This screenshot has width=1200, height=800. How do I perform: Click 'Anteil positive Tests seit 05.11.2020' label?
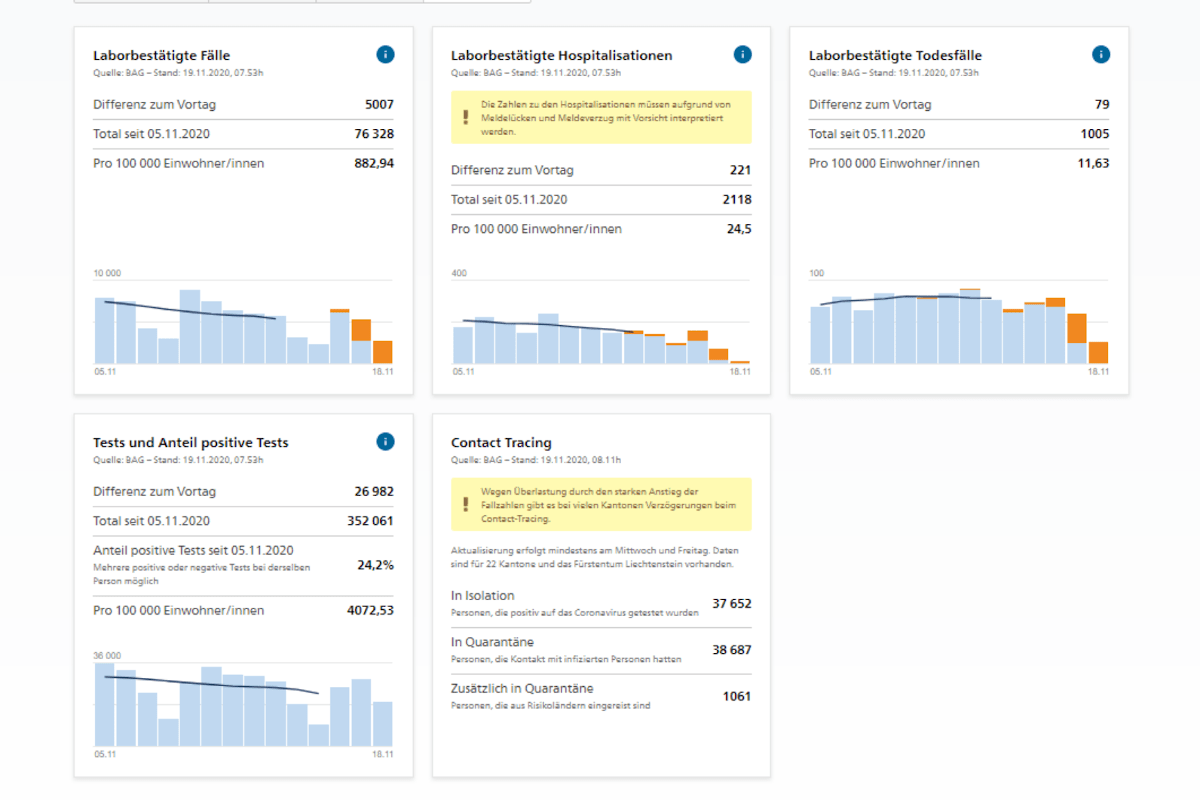(x=193, y=551)
